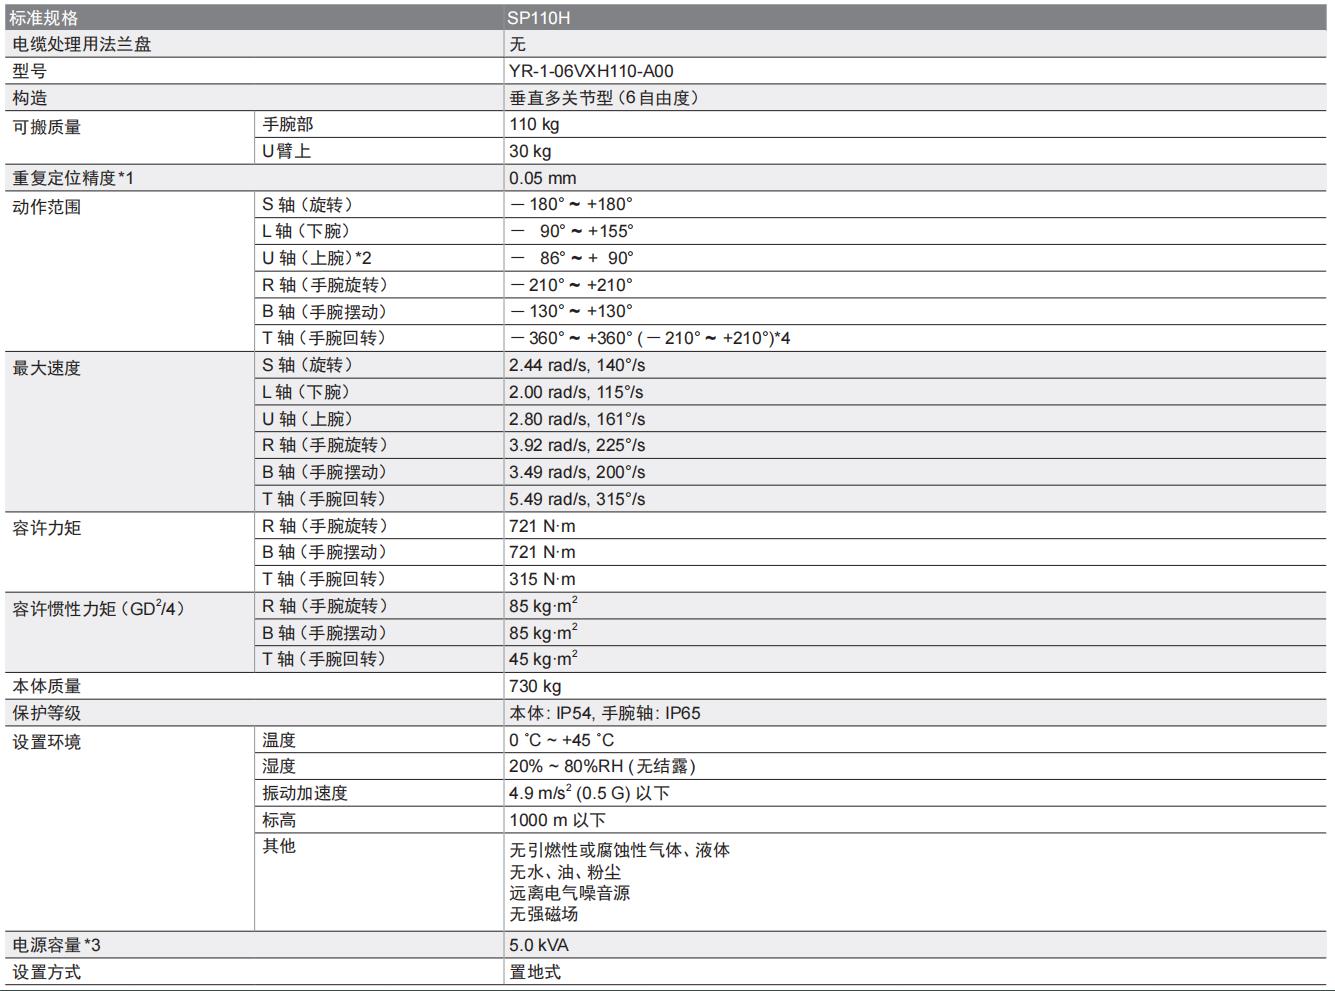Click the '电缆处理用法兰盘' row label
Viewport: 1335px width, 991px height.
pos(81,44)
